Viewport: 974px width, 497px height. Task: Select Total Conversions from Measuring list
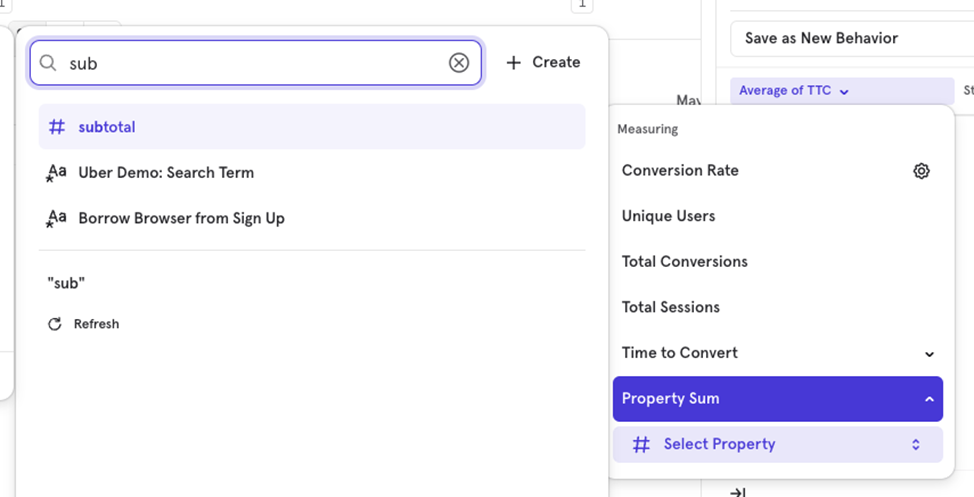click(684, 262)
